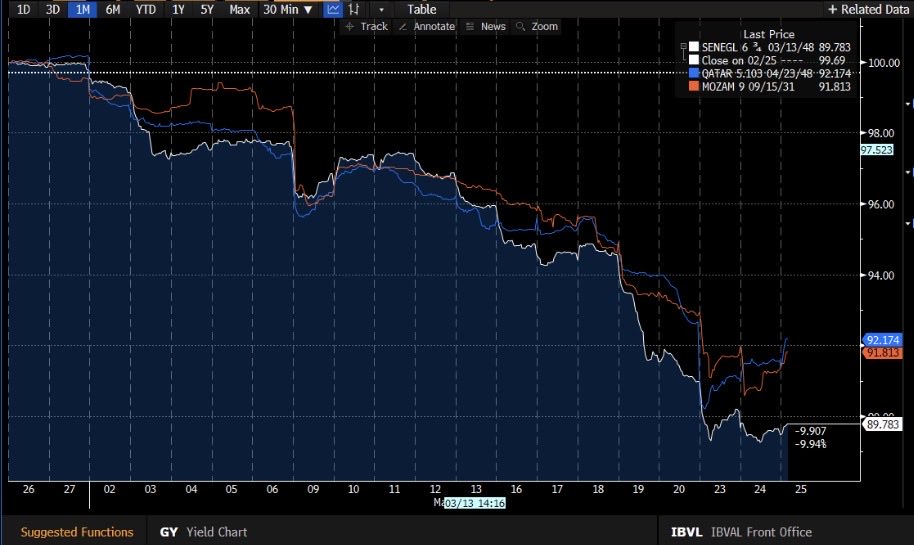Click the white Close on 02/25 swatch
914x545 pixels.
pyautogui.click(x=694, y=60)
